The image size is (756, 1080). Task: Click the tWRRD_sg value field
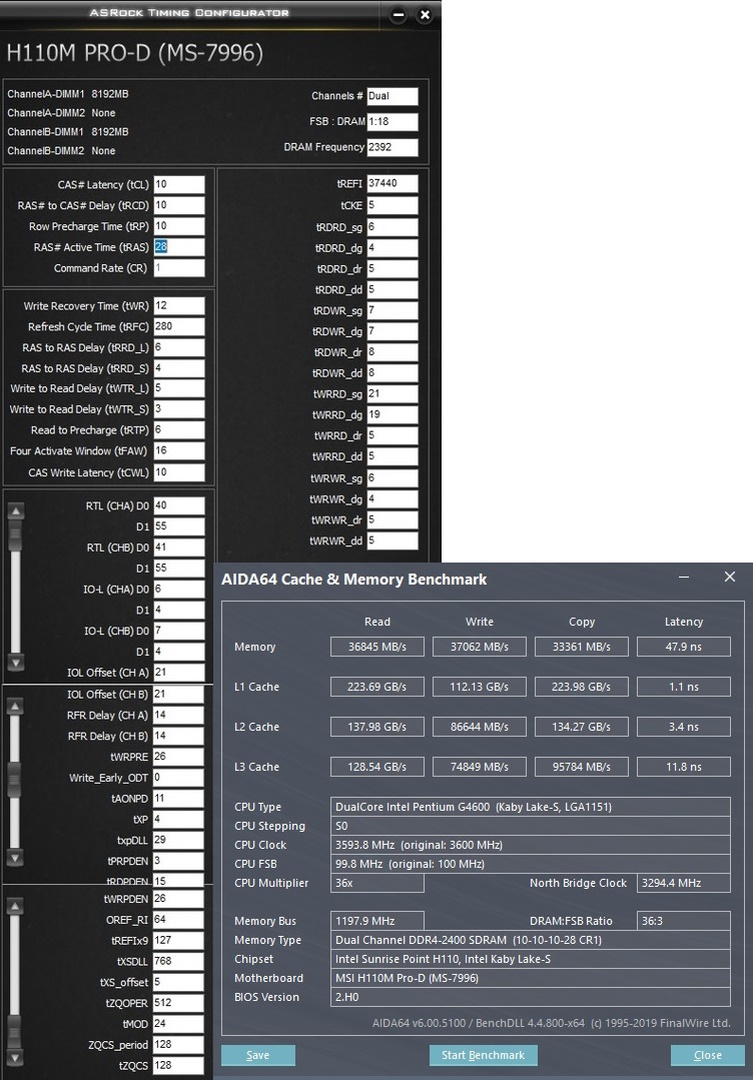(392, 394)
